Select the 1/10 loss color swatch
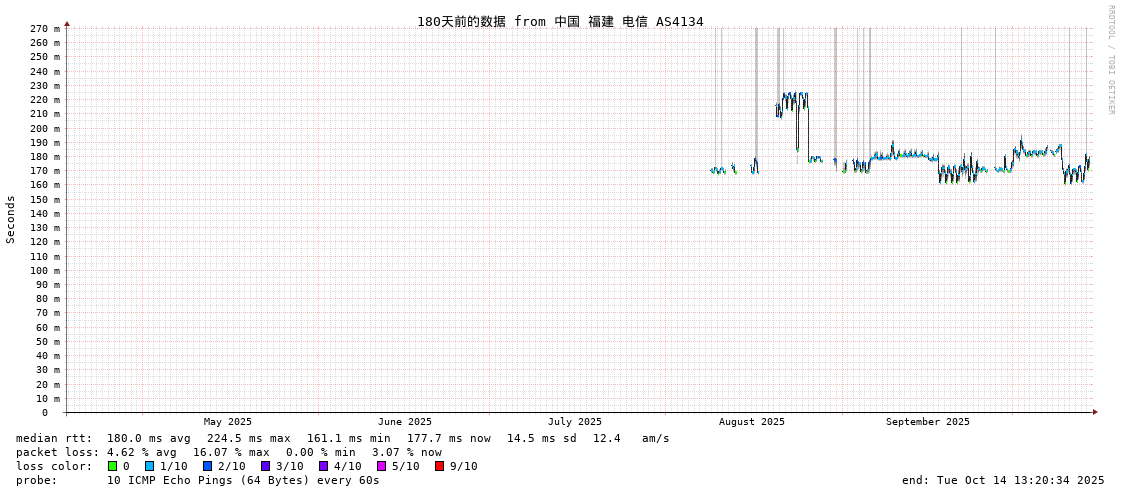 (150, 466)
